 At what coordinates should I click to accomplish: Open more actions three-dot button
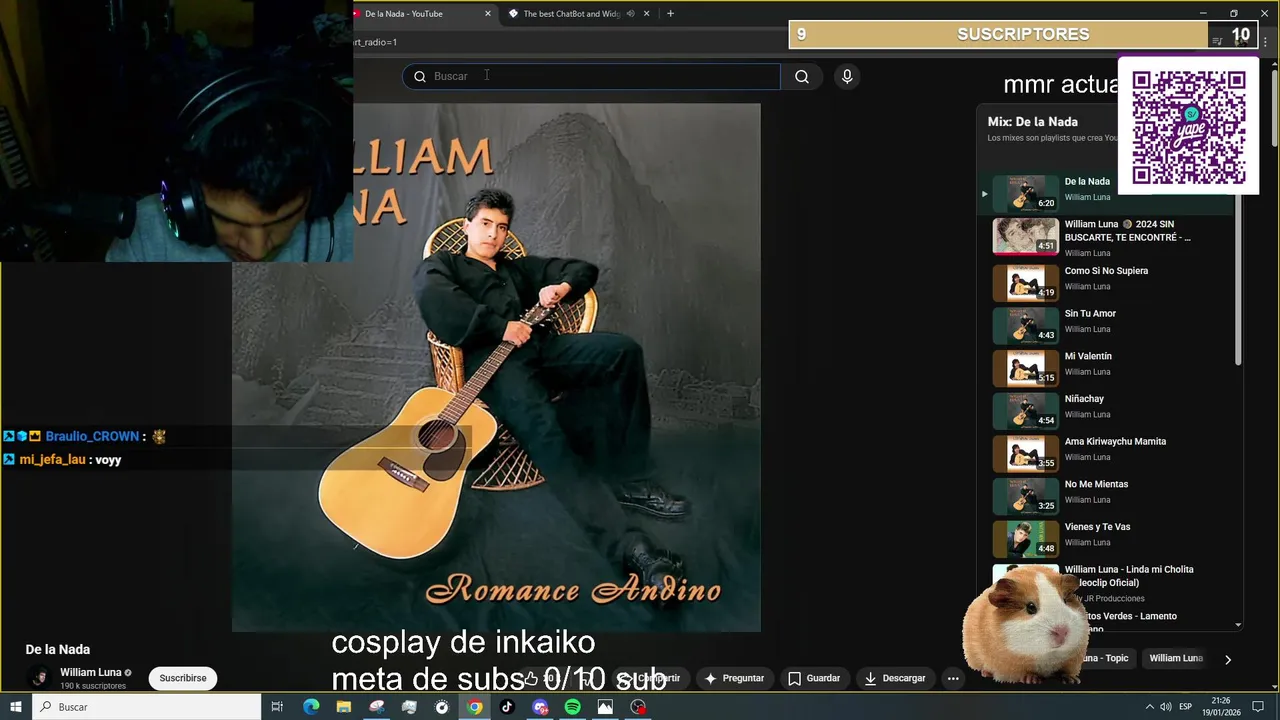click(953, 678)
